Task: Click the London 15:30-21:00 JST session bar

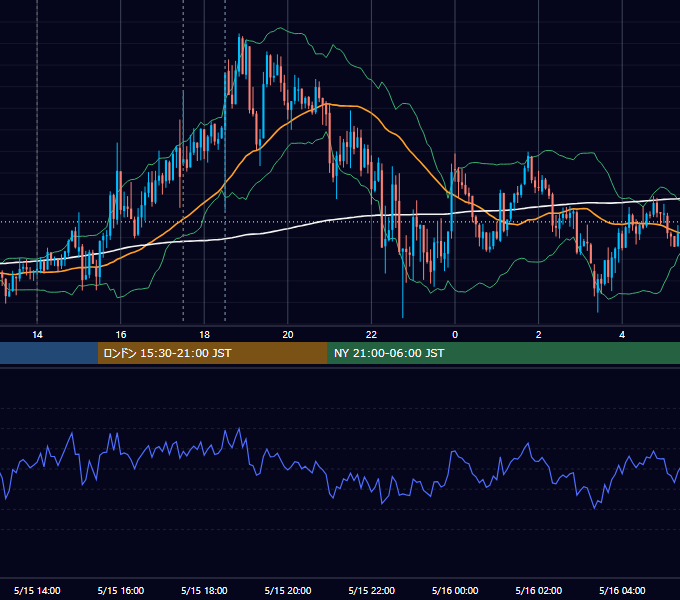Action: 212,353
